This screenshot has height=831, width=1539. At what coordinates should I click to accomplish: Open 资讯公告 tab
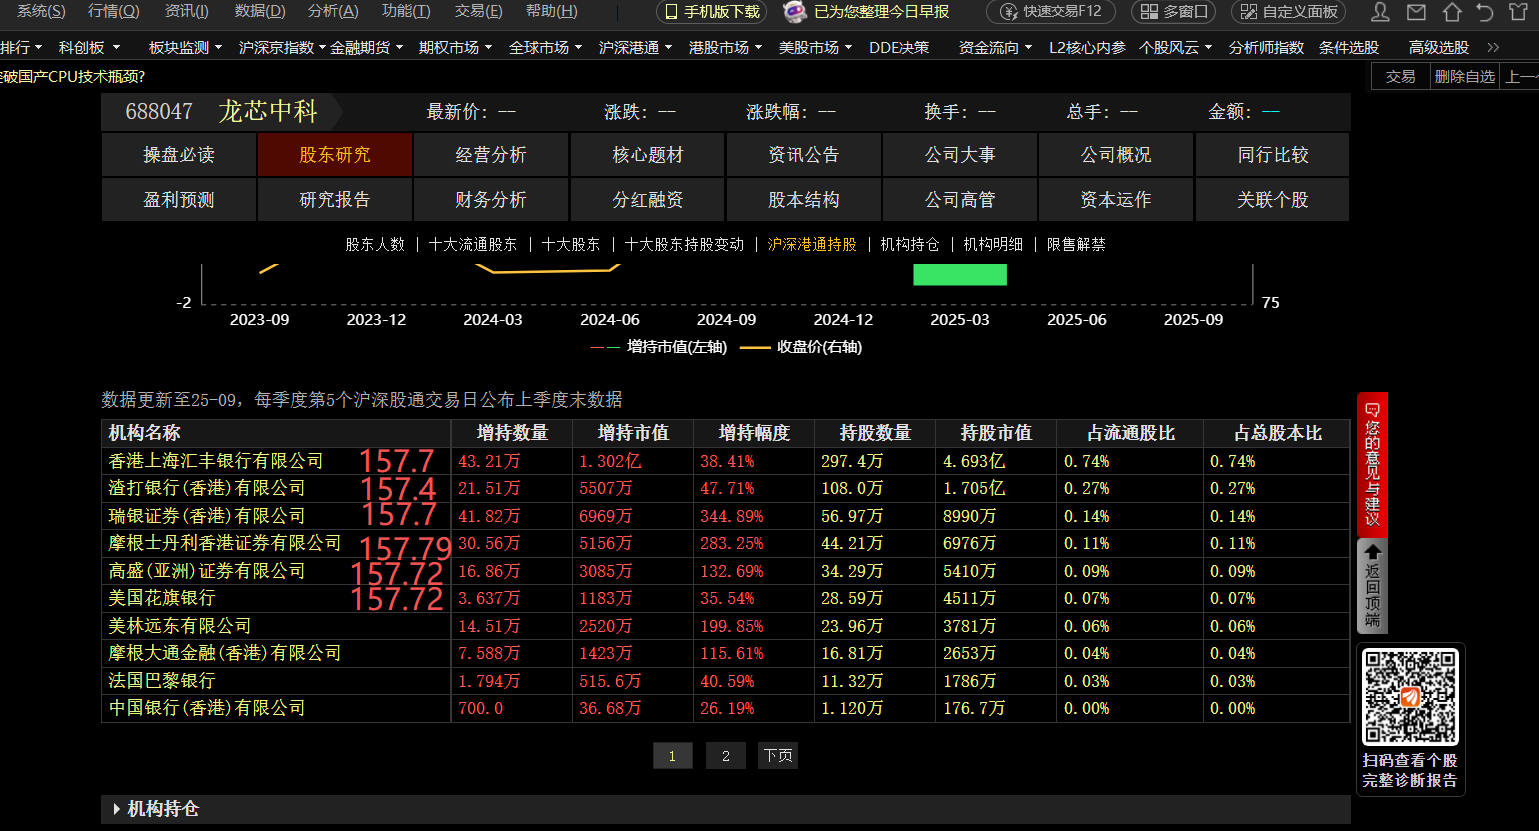click(804, 155)
